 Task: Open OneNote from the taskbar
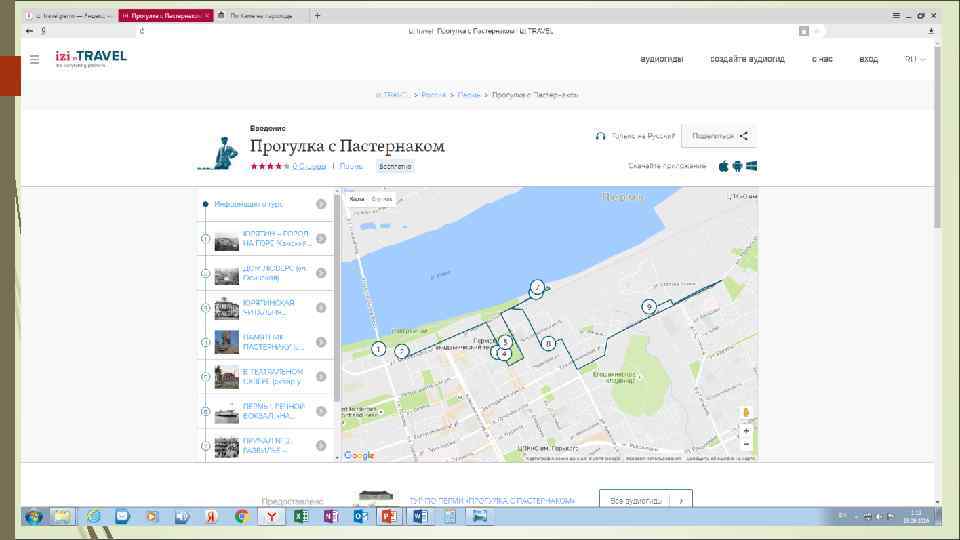(x=331, y=517)
